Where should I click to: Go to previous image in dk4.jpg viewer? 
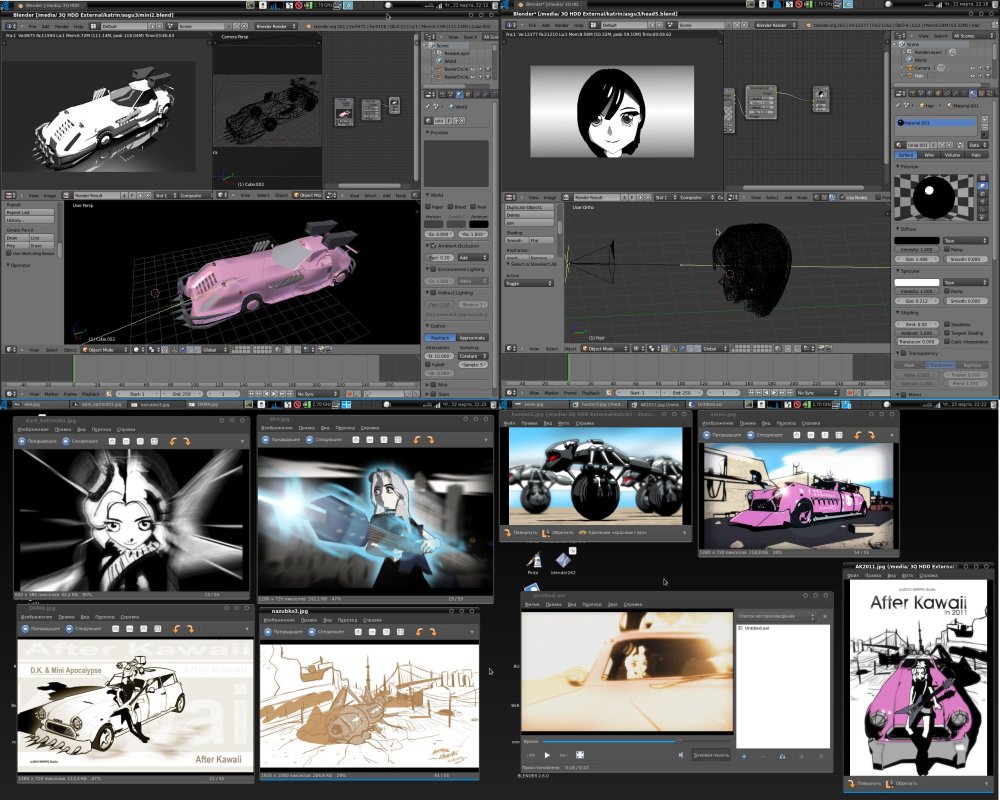click(x=281, y=440)
